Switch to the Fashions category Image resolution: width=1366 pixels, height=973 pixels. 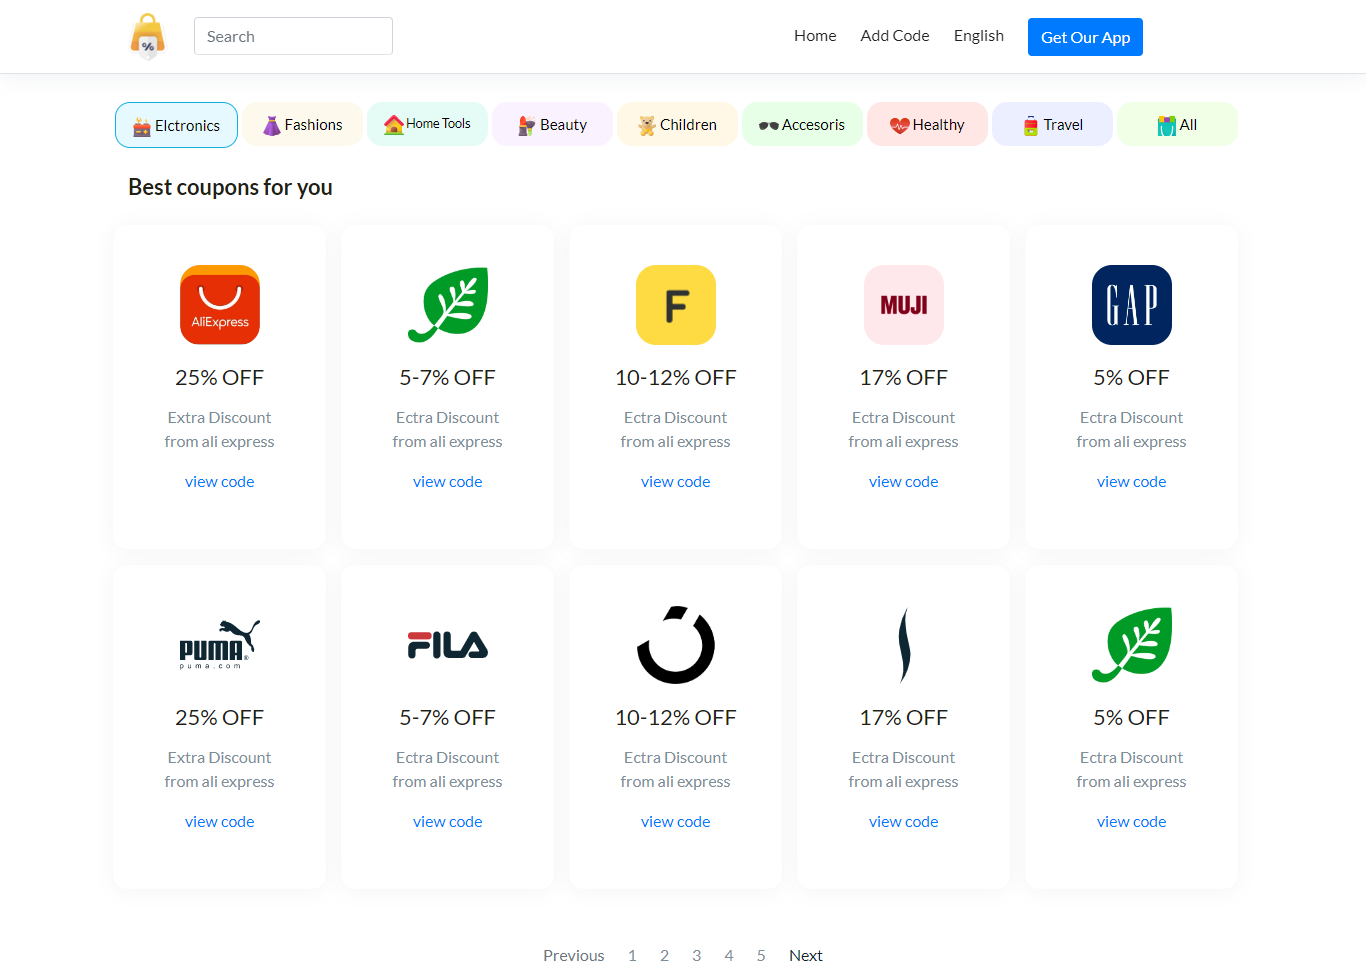coord(302,125)
